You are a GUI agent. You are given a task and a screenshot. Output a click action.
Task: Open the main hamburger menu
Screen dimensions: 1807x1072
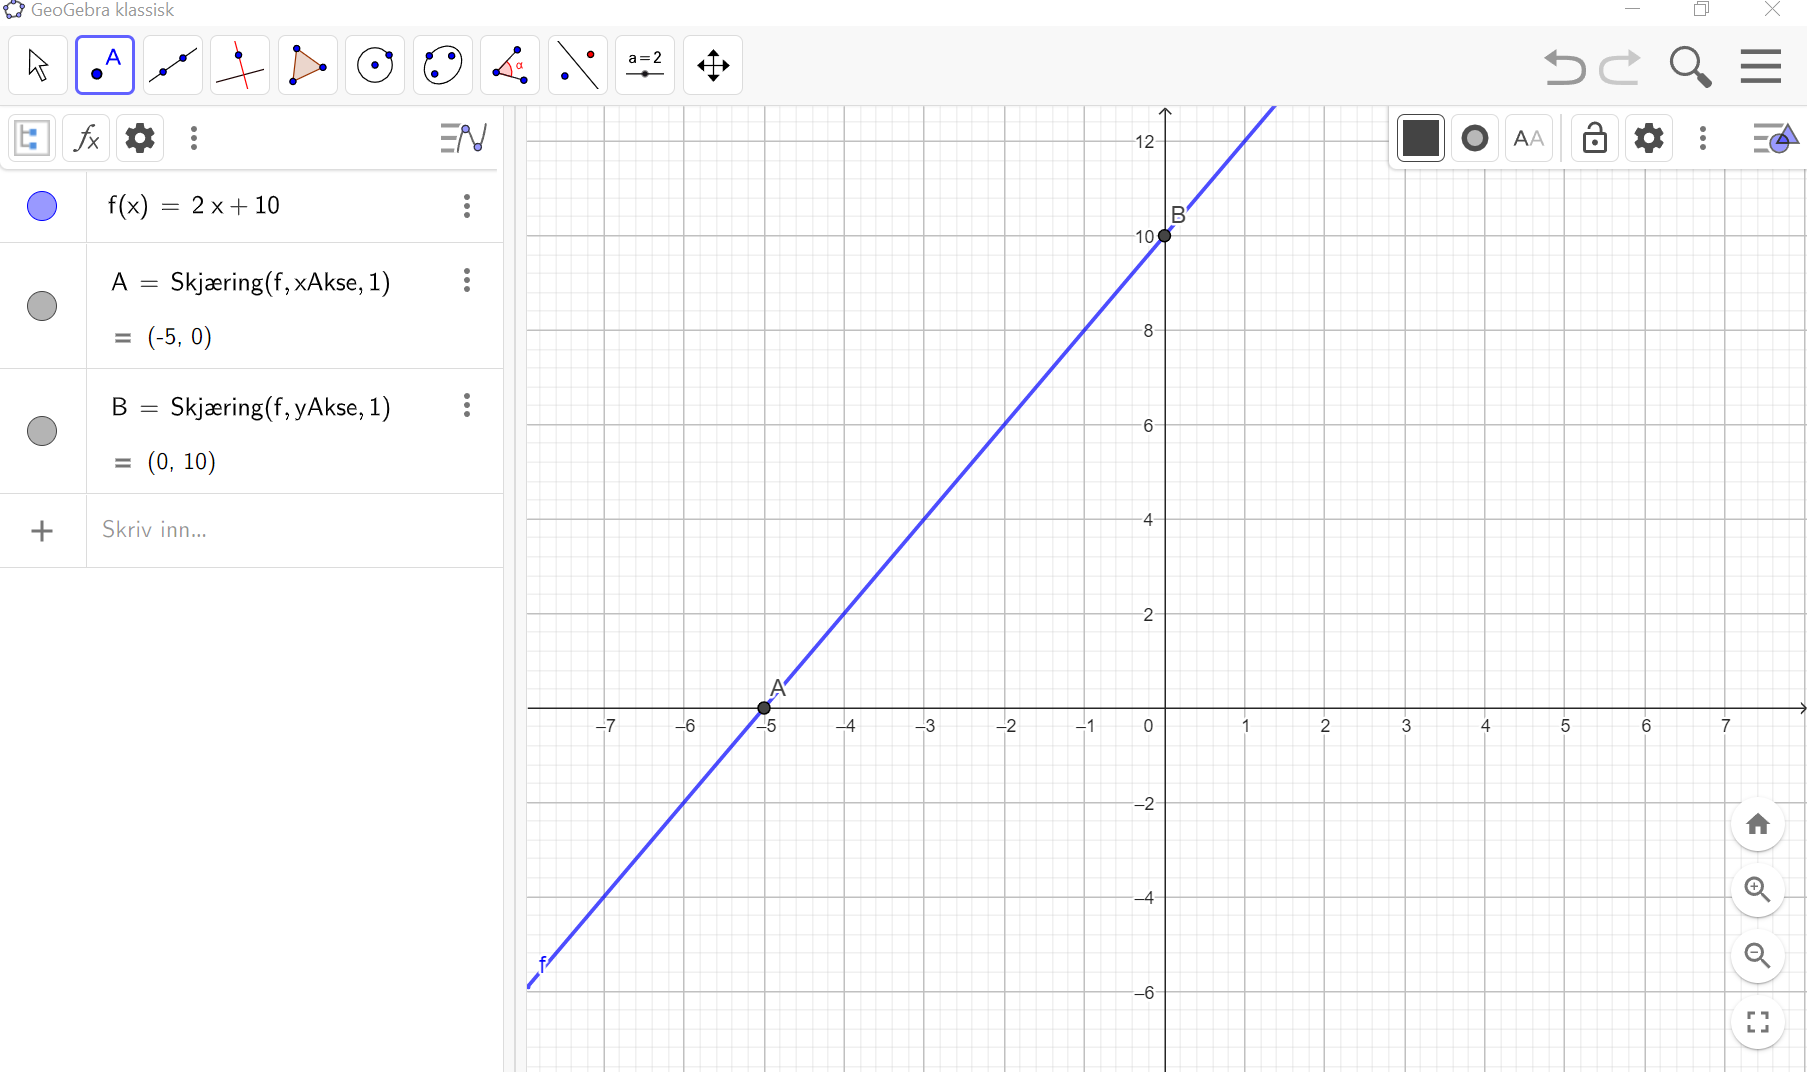(x=1761, y=66)
